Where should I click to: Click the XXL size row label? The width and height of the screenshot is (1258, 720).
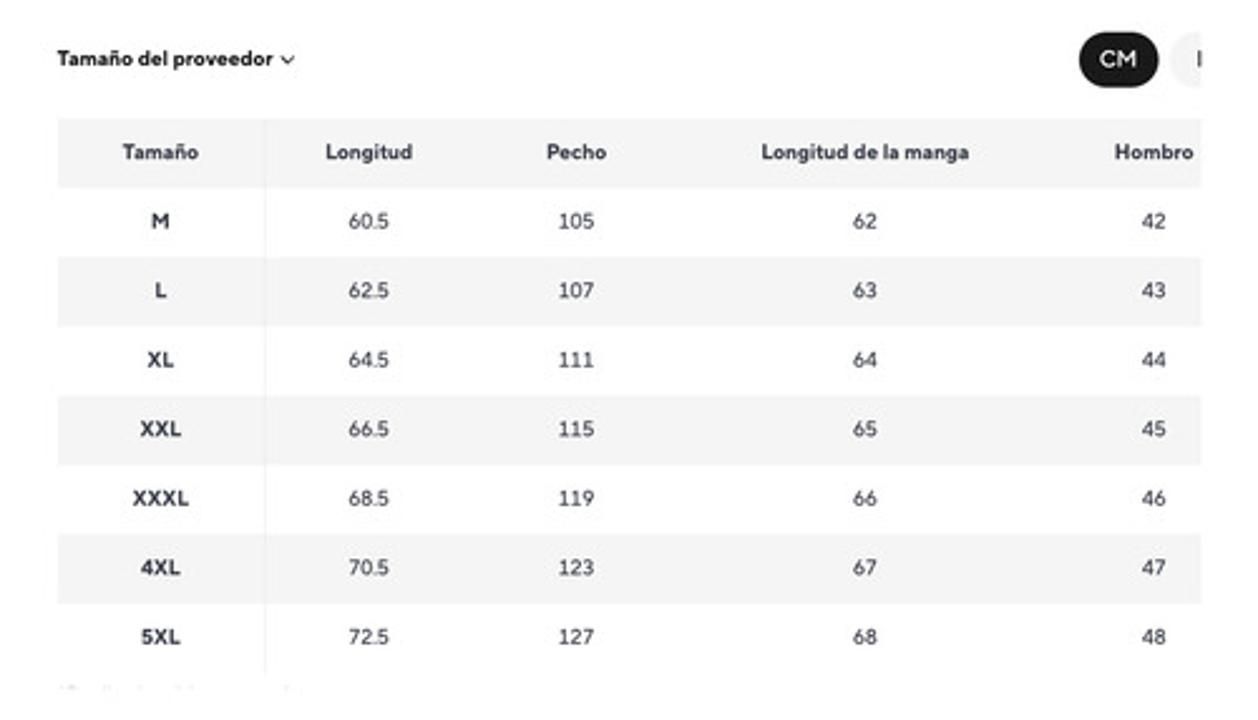pos(160,429)
